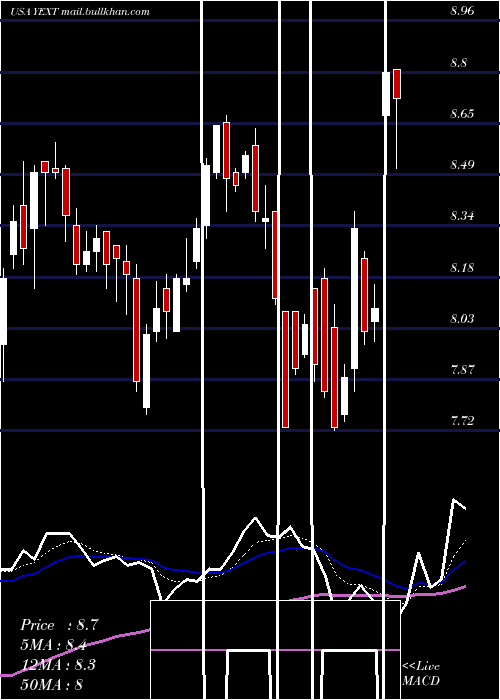
Task: Click the 8.65 price axis label
Action: click(462, 114)
